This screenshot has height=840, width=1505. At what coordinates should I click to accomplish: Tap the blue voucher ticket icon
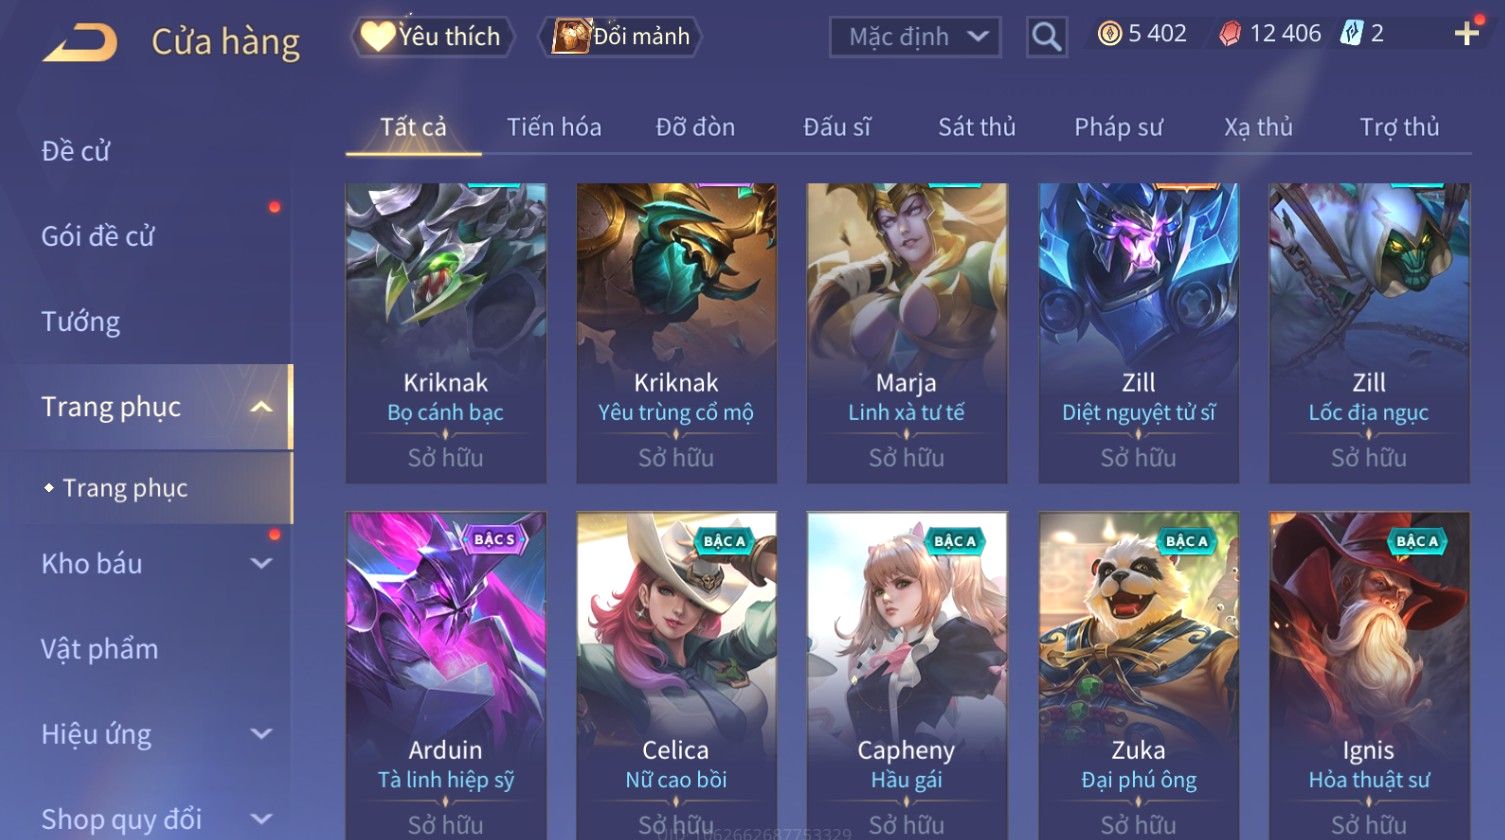tap(1351, 34)
